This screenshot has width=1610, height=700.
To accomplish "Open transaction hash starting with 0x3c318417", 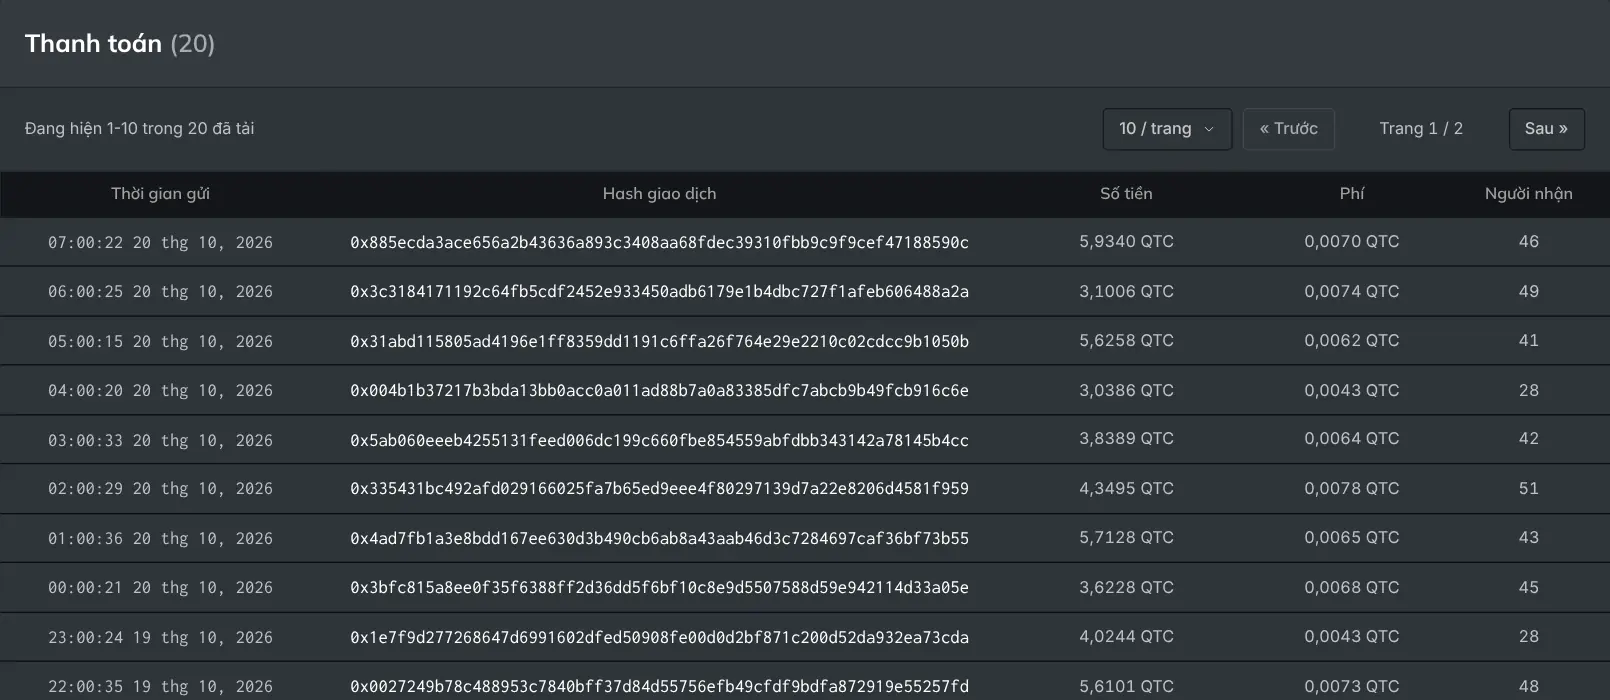I will 659,292.
